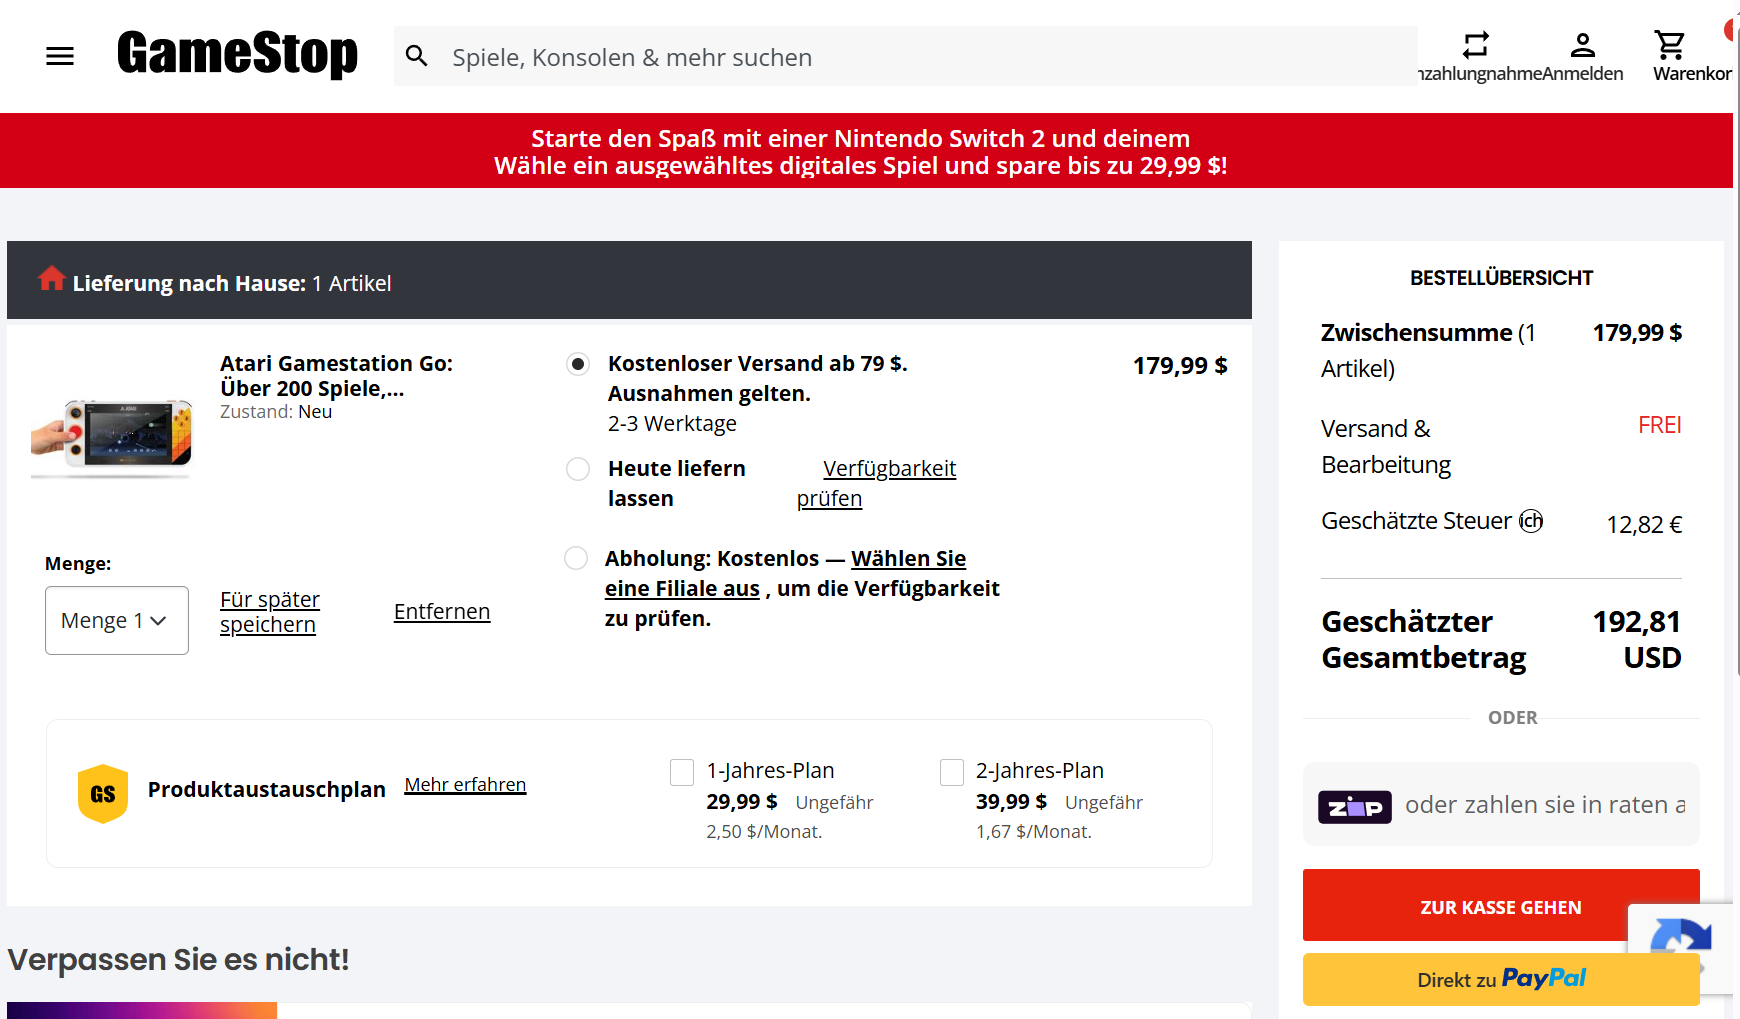Viewport: 1740px width, 1019px height.
Task: Click the 'FREI' shipping value
Action: click(1660, 426)
